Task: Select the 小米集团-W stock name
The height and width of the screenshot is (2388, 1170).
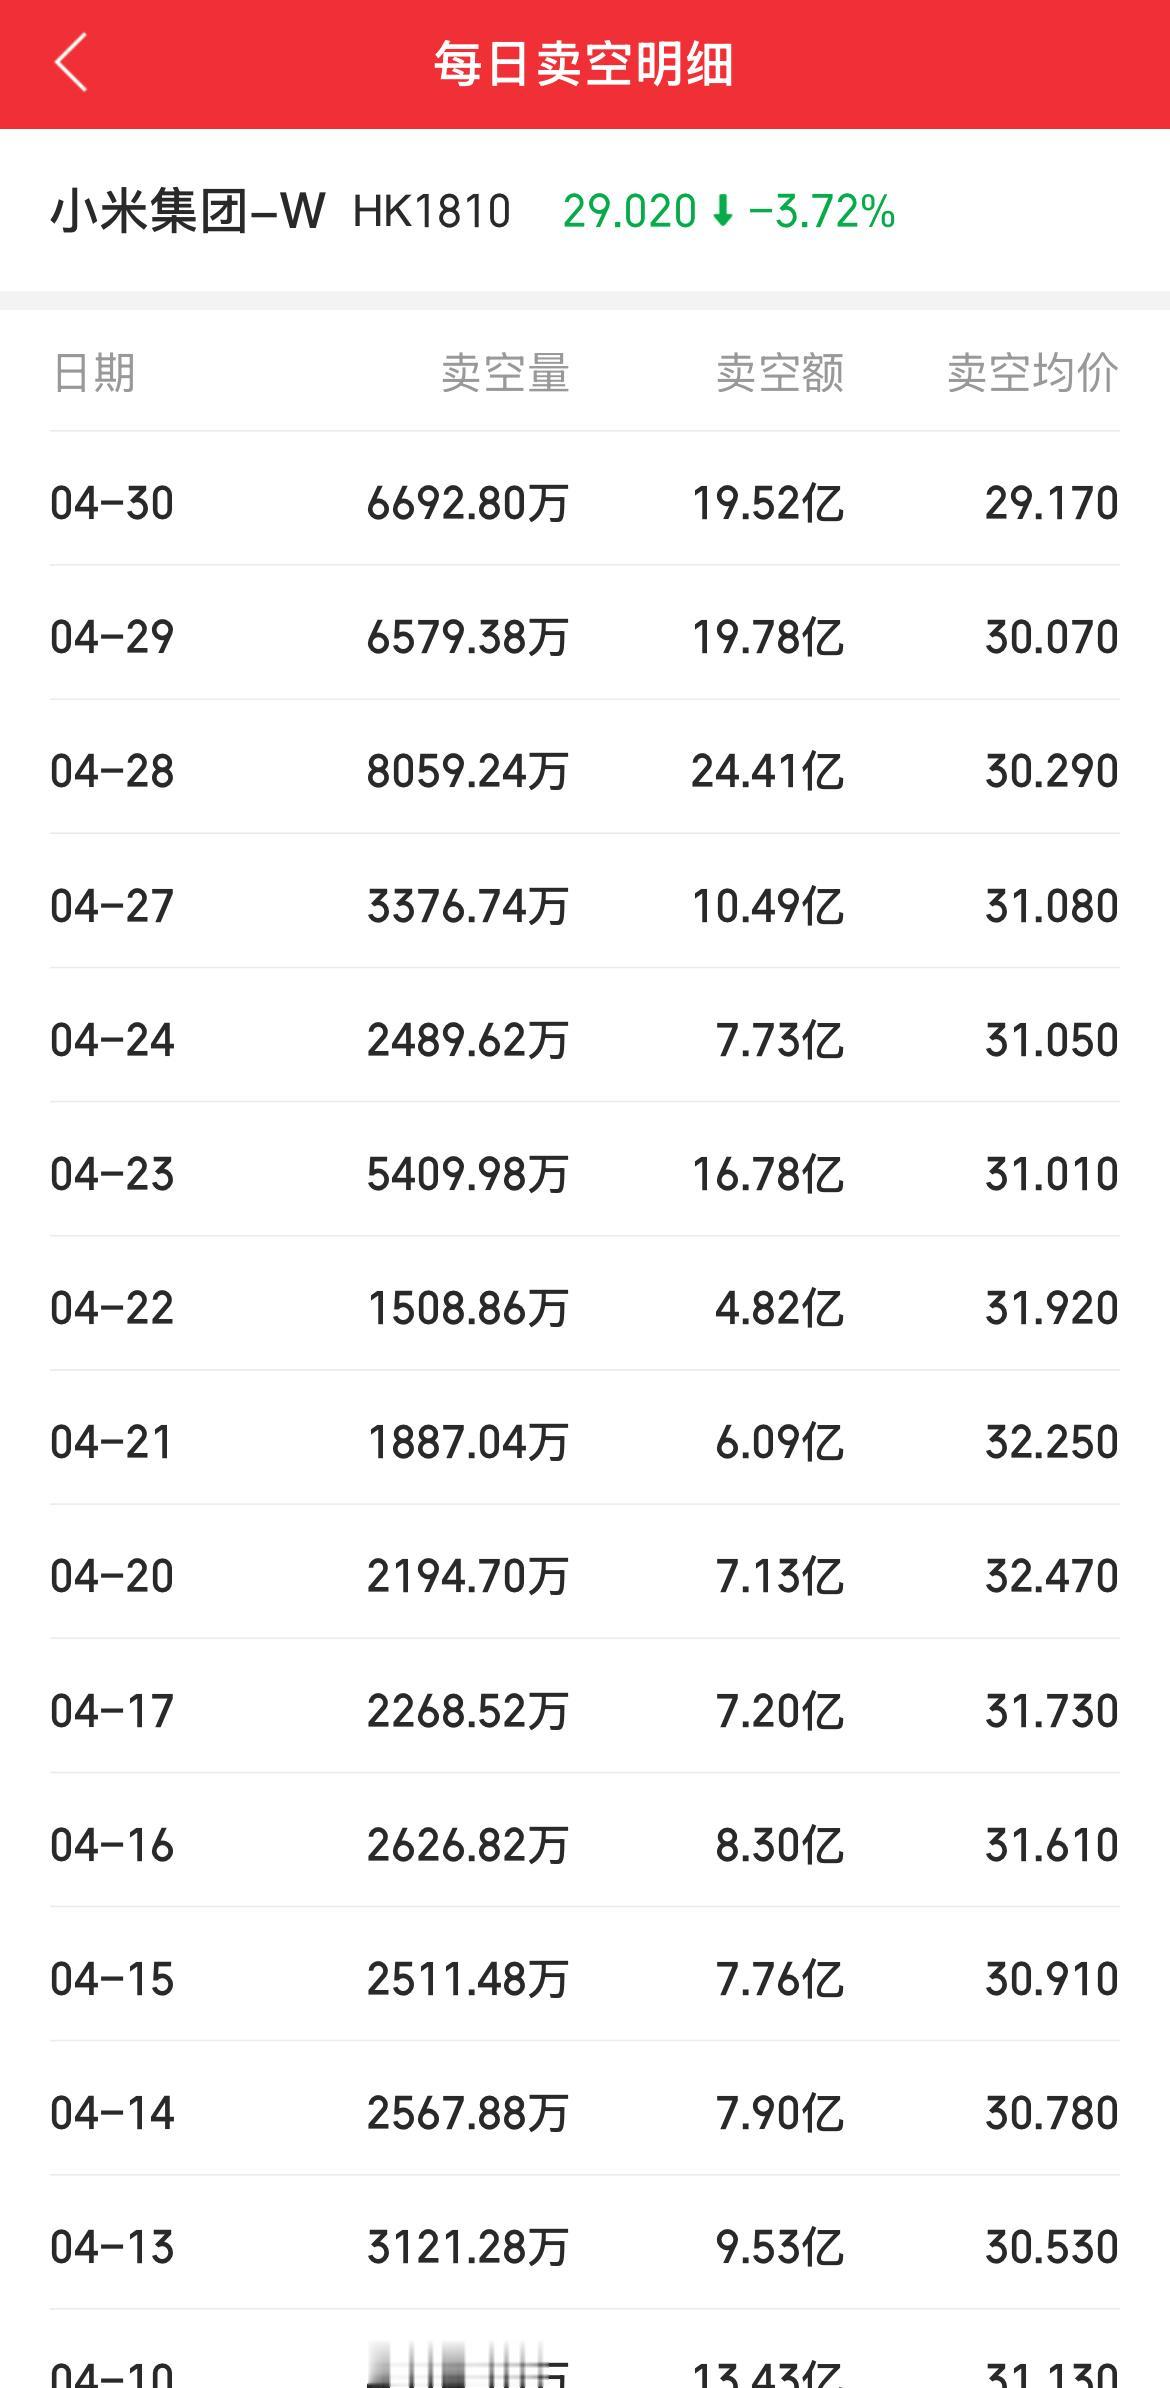Action: (x=188, y=211)
